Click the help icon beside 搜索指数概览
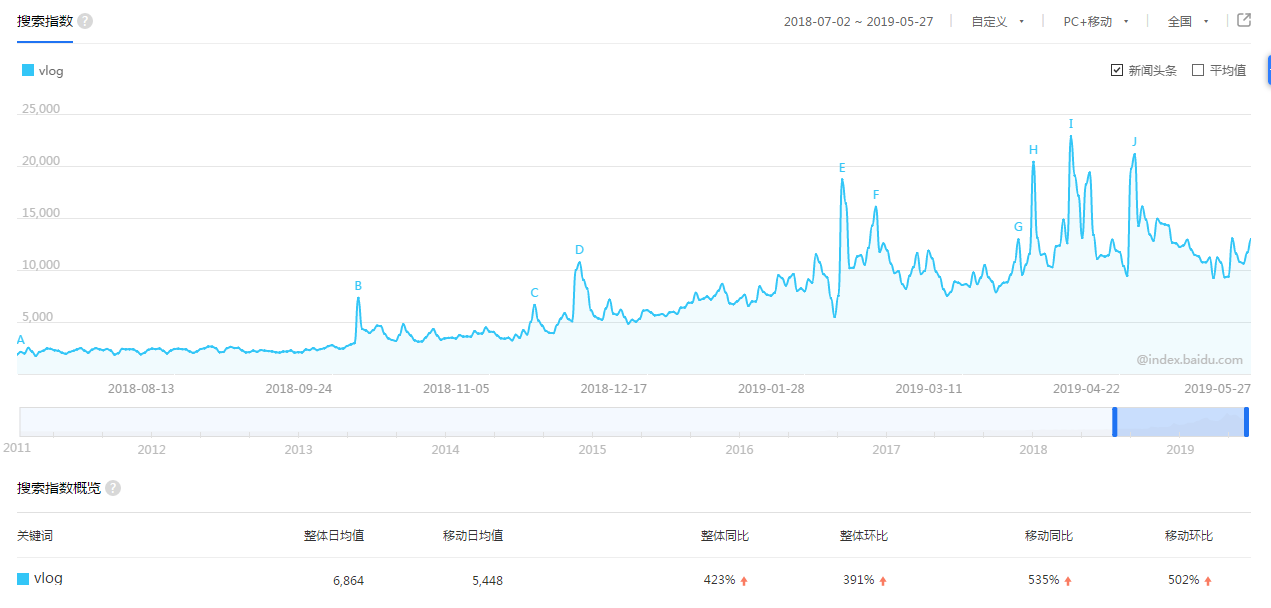This screenshot has width=1271, height=608. tap(113, 488)
